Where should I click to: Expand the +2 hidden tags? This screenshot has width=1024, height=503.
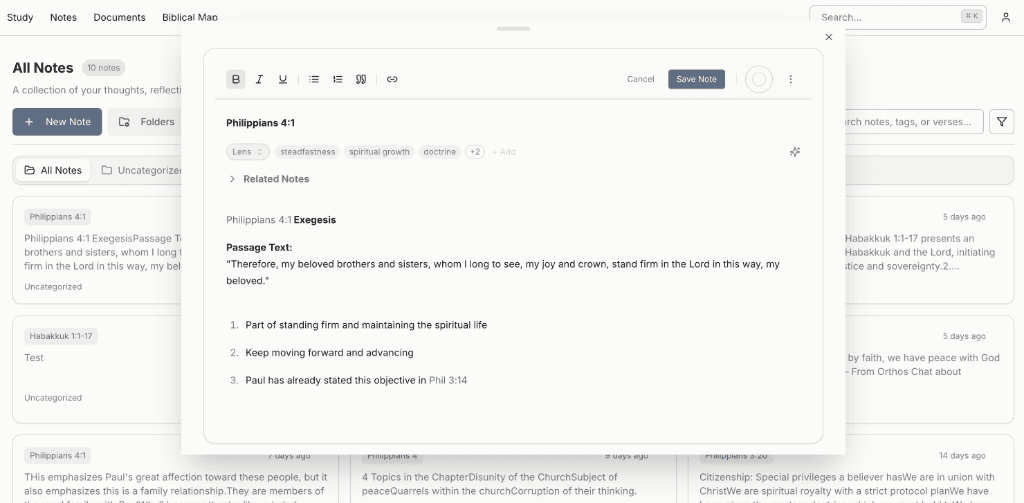(x=475, y=152)
